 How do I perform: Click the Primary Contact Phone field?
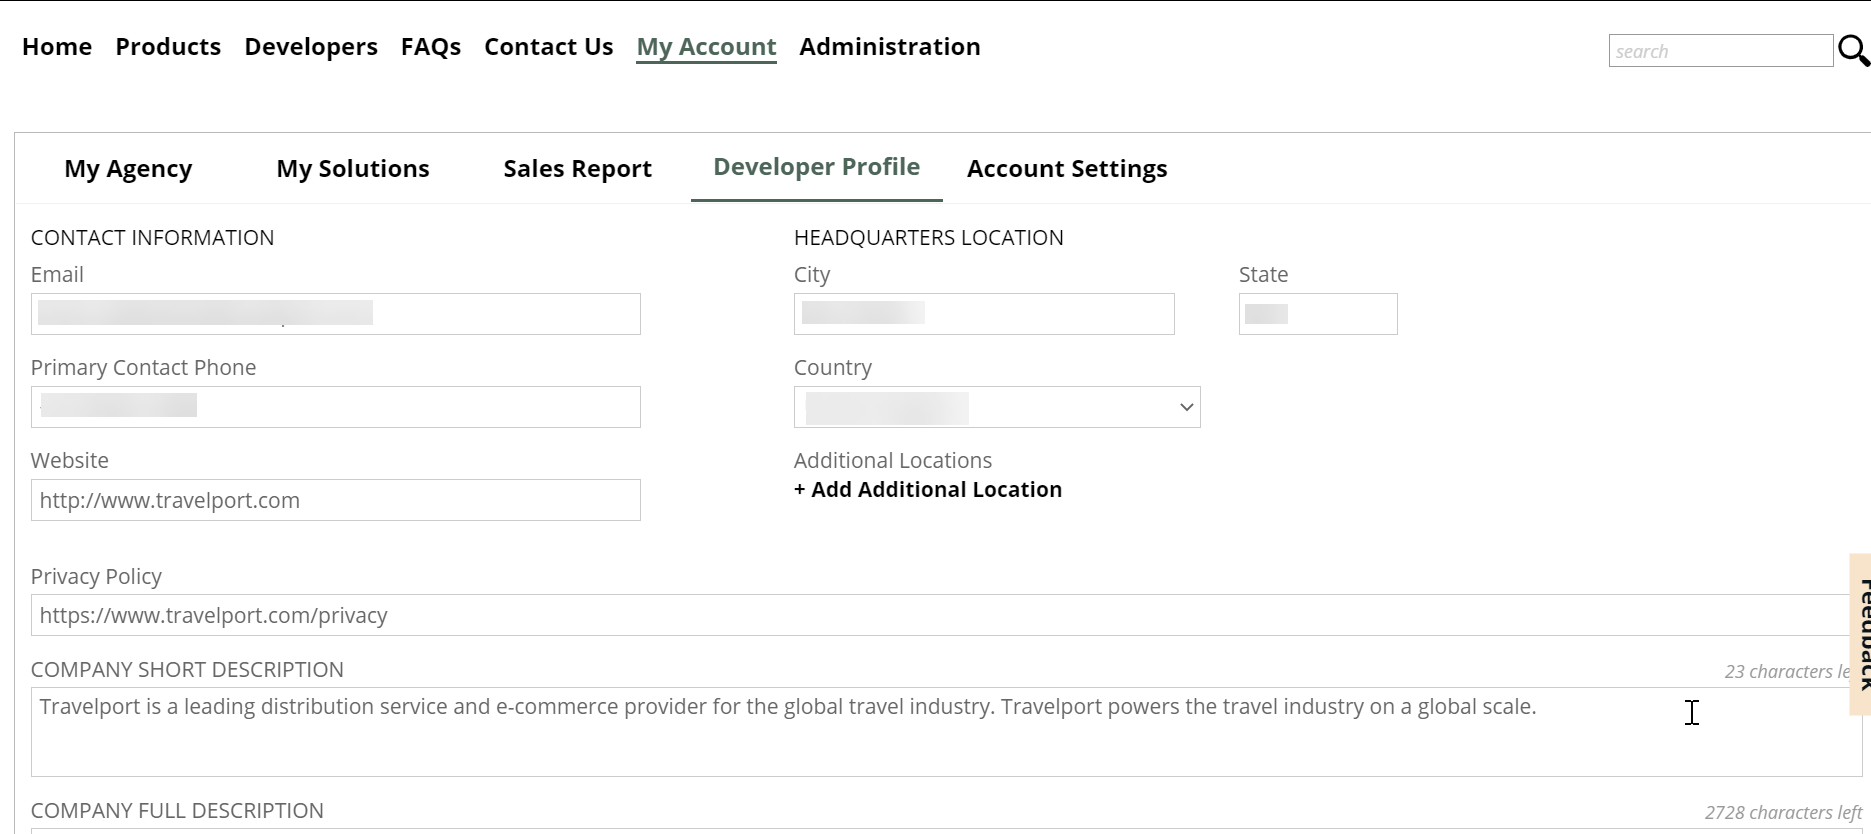click(x=336, y=407)
